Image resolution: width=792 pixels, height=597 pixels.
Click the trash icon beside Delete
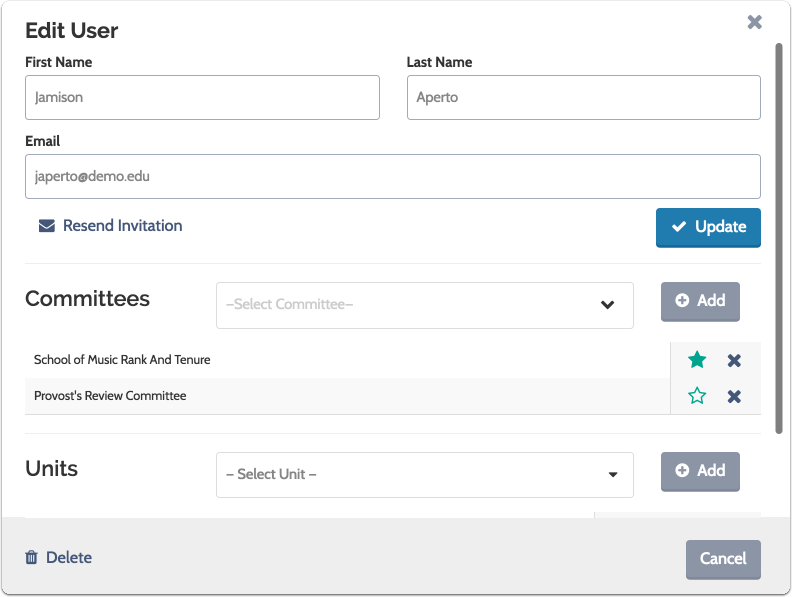pos(31,557)
